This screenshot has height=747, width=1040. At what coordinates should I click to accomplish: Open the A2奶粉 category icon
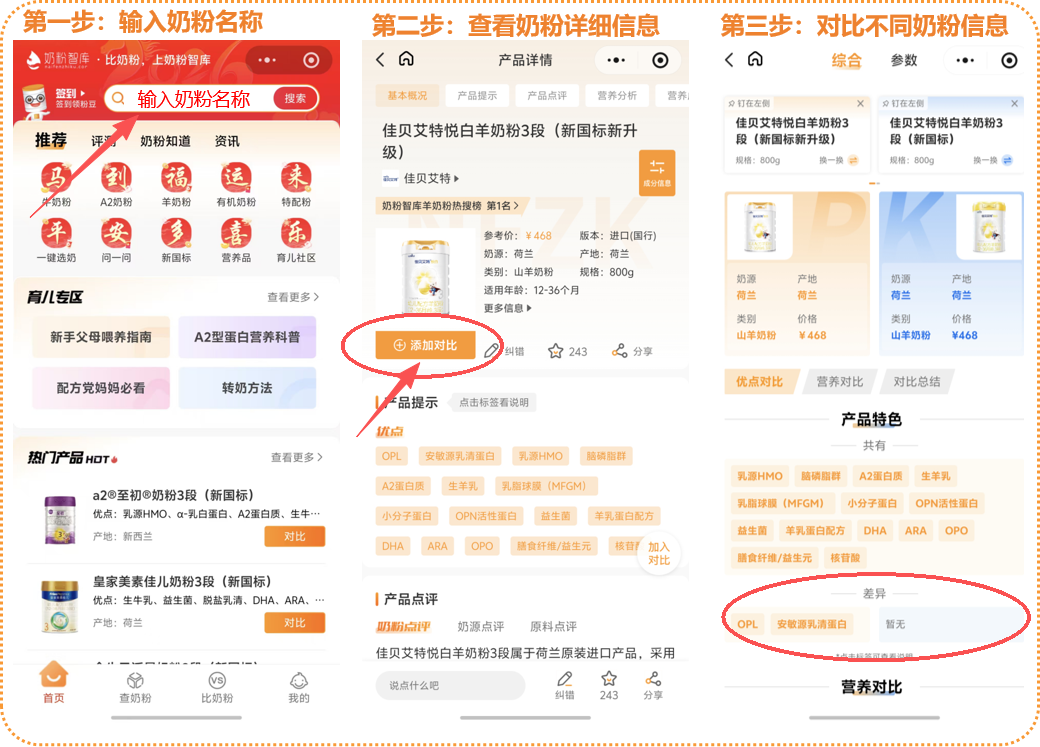[x=116, y=178]
